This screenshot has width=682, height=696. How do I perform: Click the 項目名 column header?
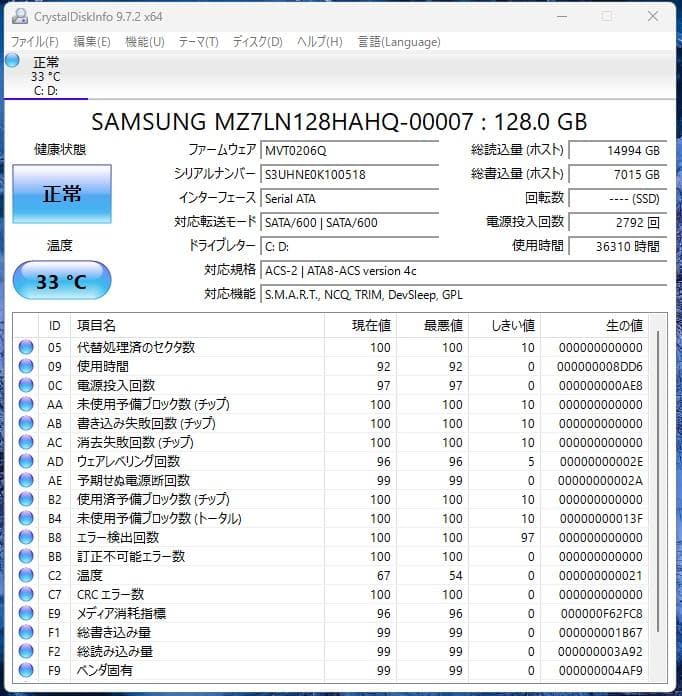pyautogui.click(x=197, y=325)
